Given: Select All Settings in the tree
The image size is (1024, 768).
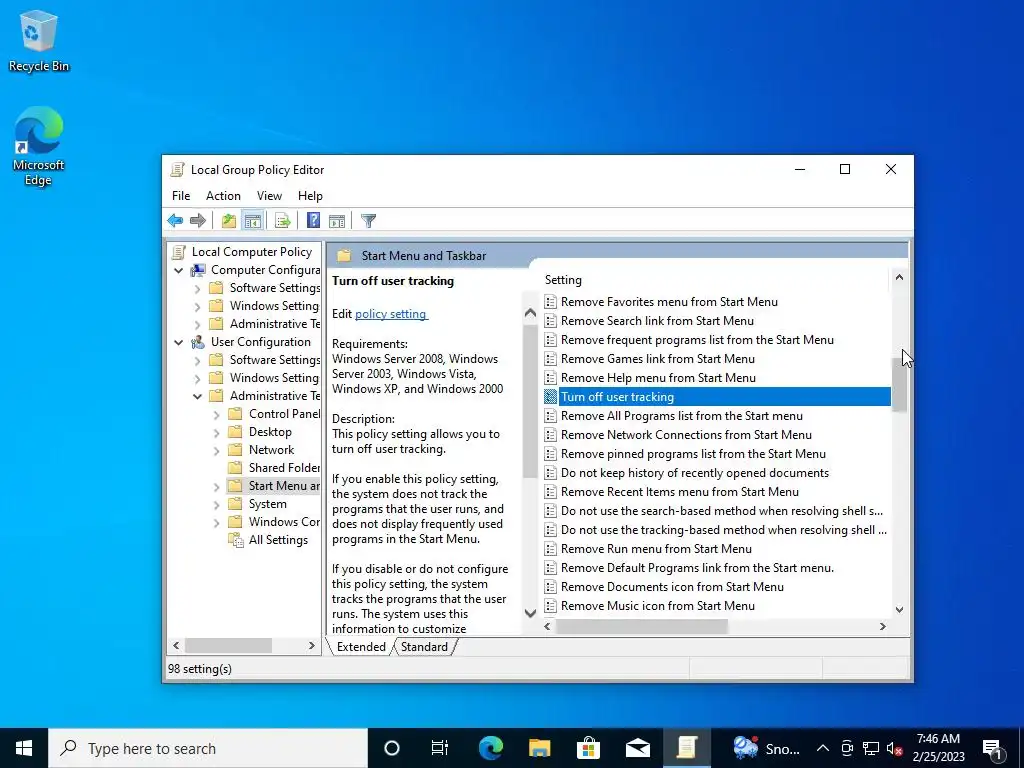Looking at the screenshot, I should click(278, 540).
